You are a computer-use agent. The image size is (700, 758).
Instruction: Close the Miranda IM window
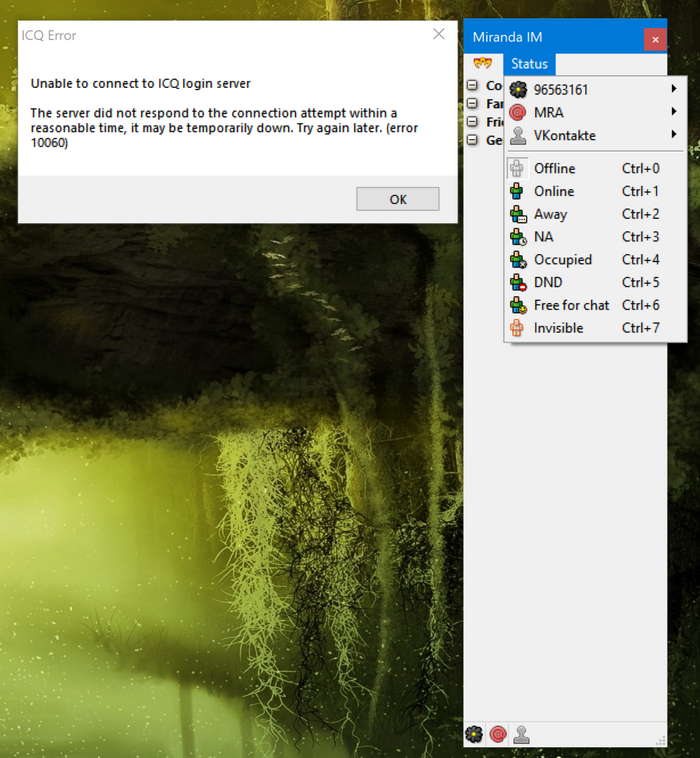(x=655, y=39)
